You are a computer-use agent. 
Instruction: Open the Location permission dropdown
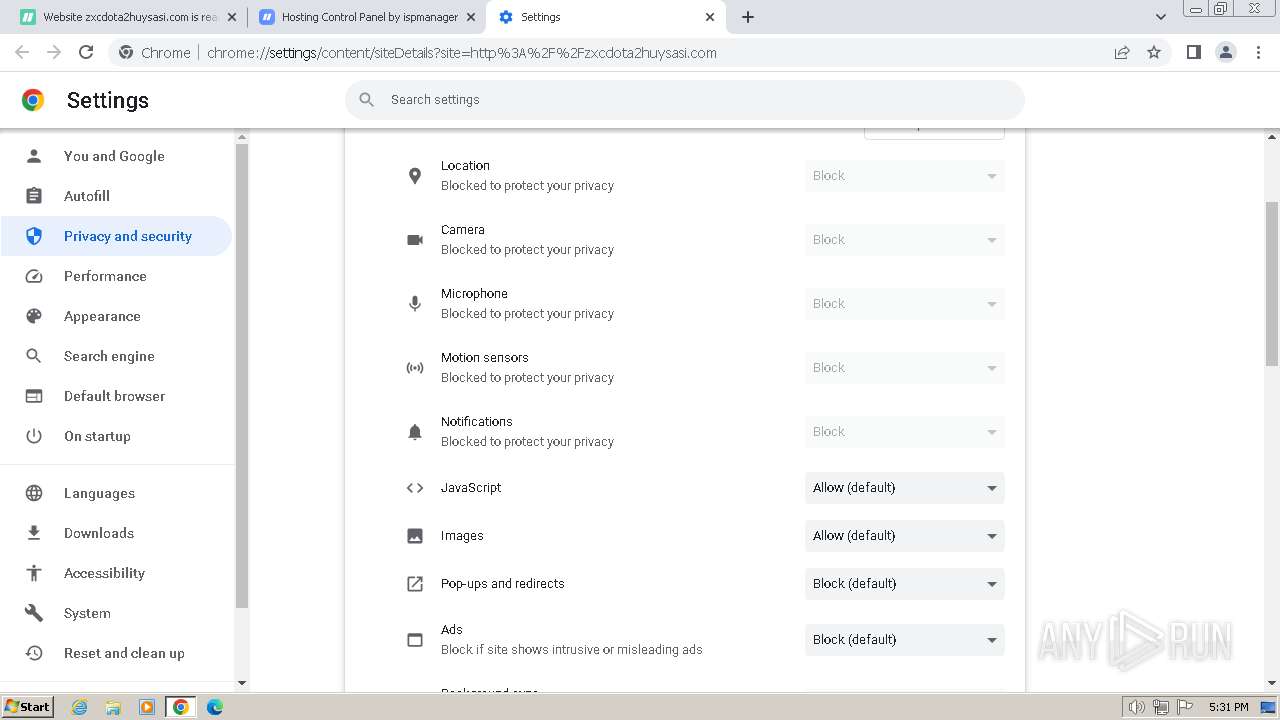(x=905, y=176)
